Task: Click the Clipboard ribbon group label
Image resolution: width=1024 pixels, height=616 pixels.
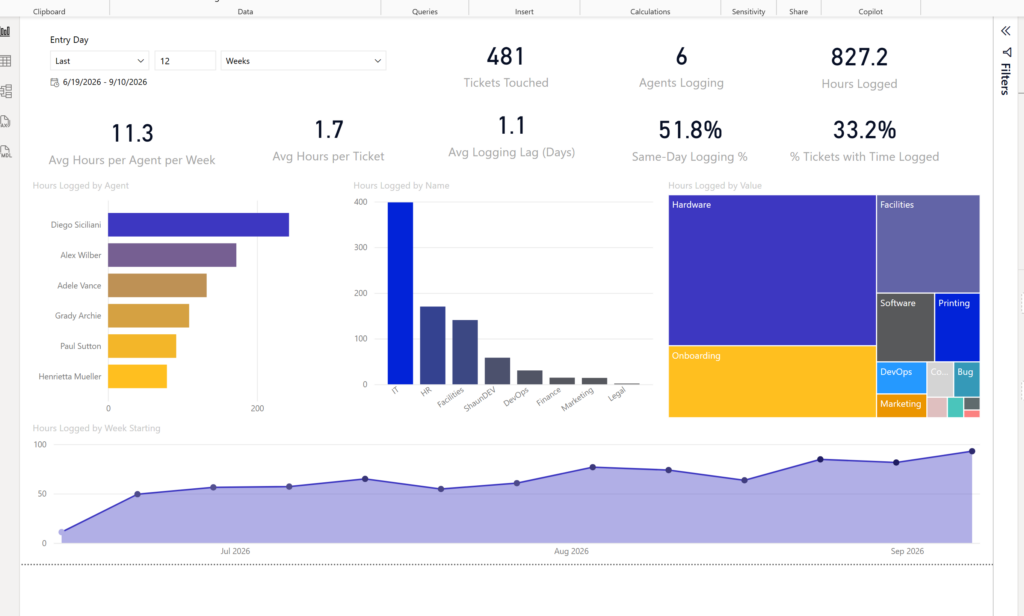Action: 49,12
